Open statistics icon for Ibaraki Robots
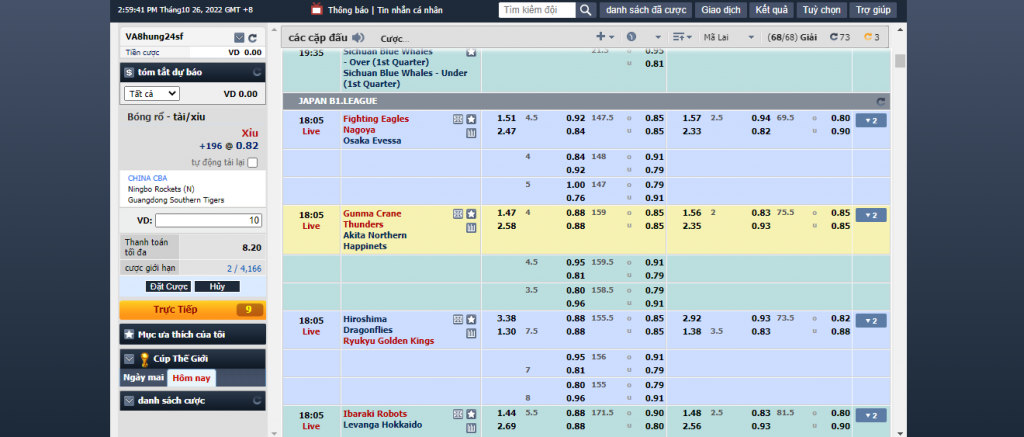This screenshot has height=437, width=1024. coord(458,414)
